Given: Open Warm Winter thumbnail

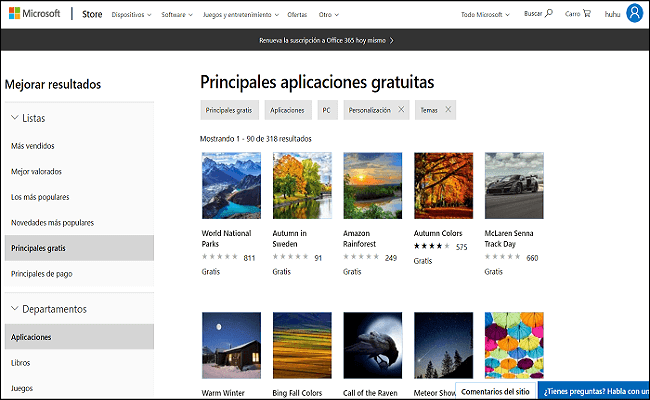Looking at the screenshot, I should [231, 345].
